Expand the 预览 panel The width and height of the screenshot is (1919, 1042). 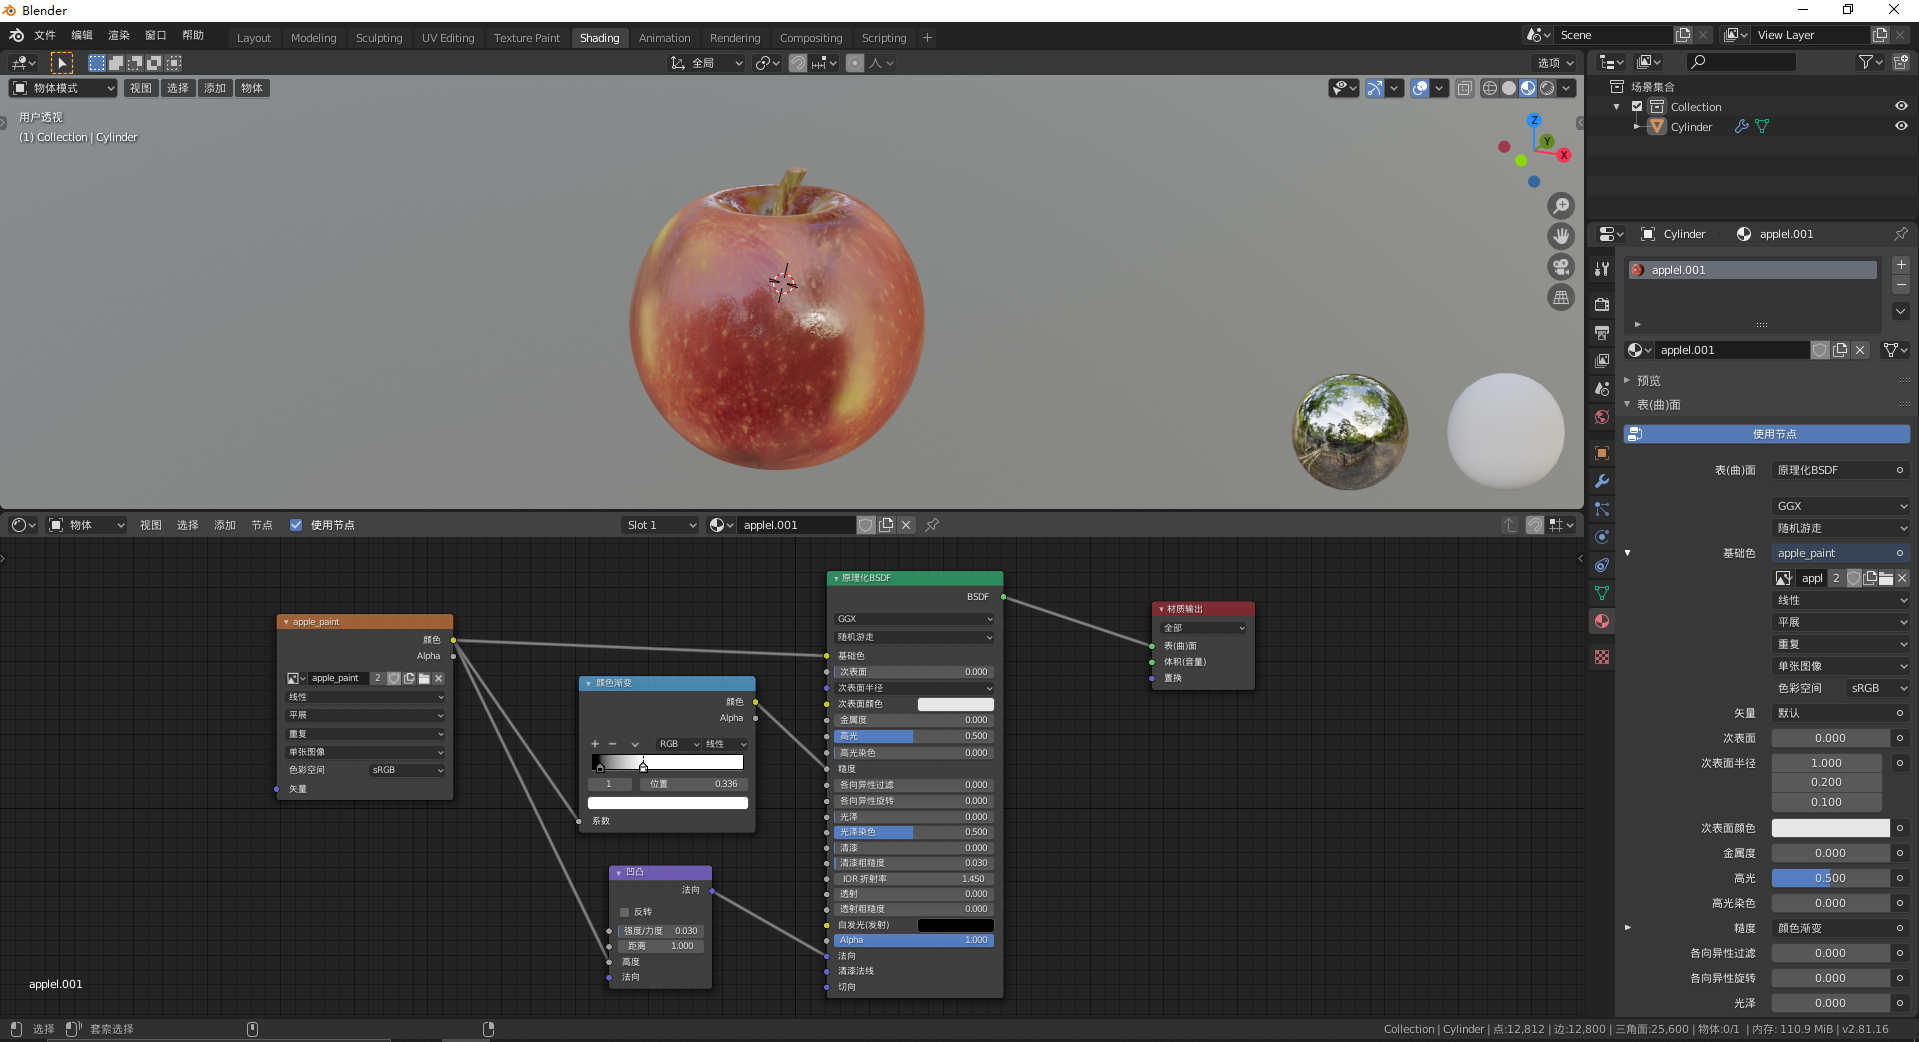tap(1649, 381)
